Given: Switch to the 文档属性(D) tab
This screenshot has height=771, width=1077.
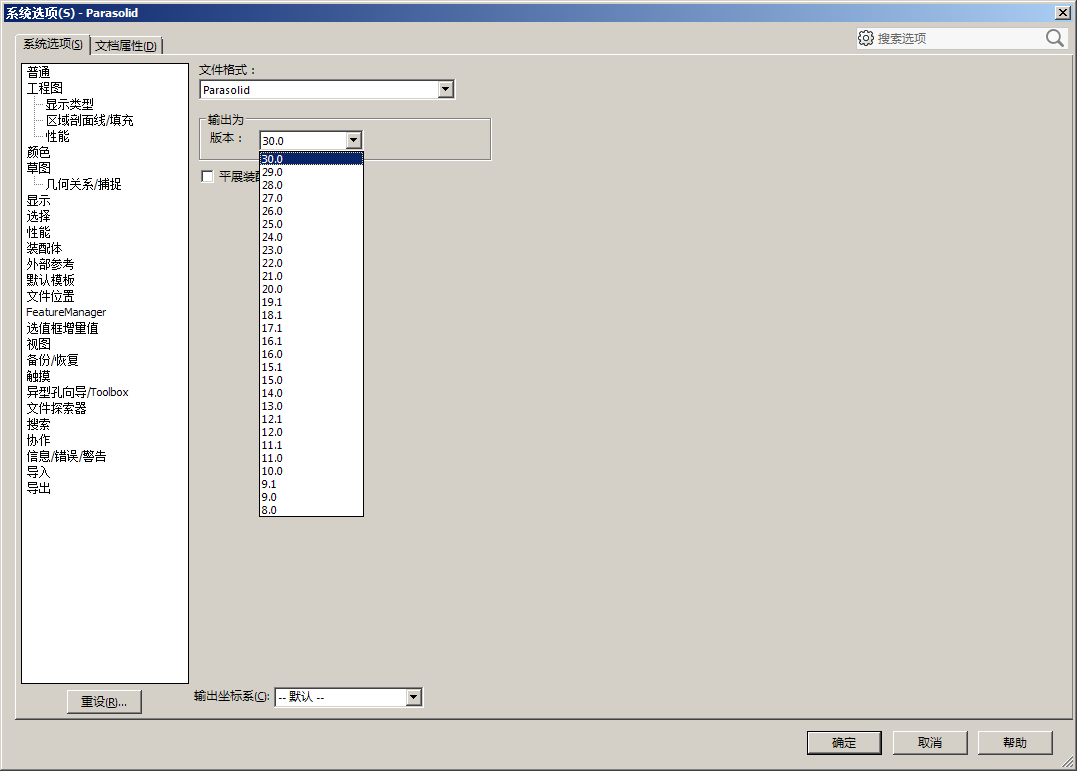Looking at the screenshot, I should pos(126,45).
